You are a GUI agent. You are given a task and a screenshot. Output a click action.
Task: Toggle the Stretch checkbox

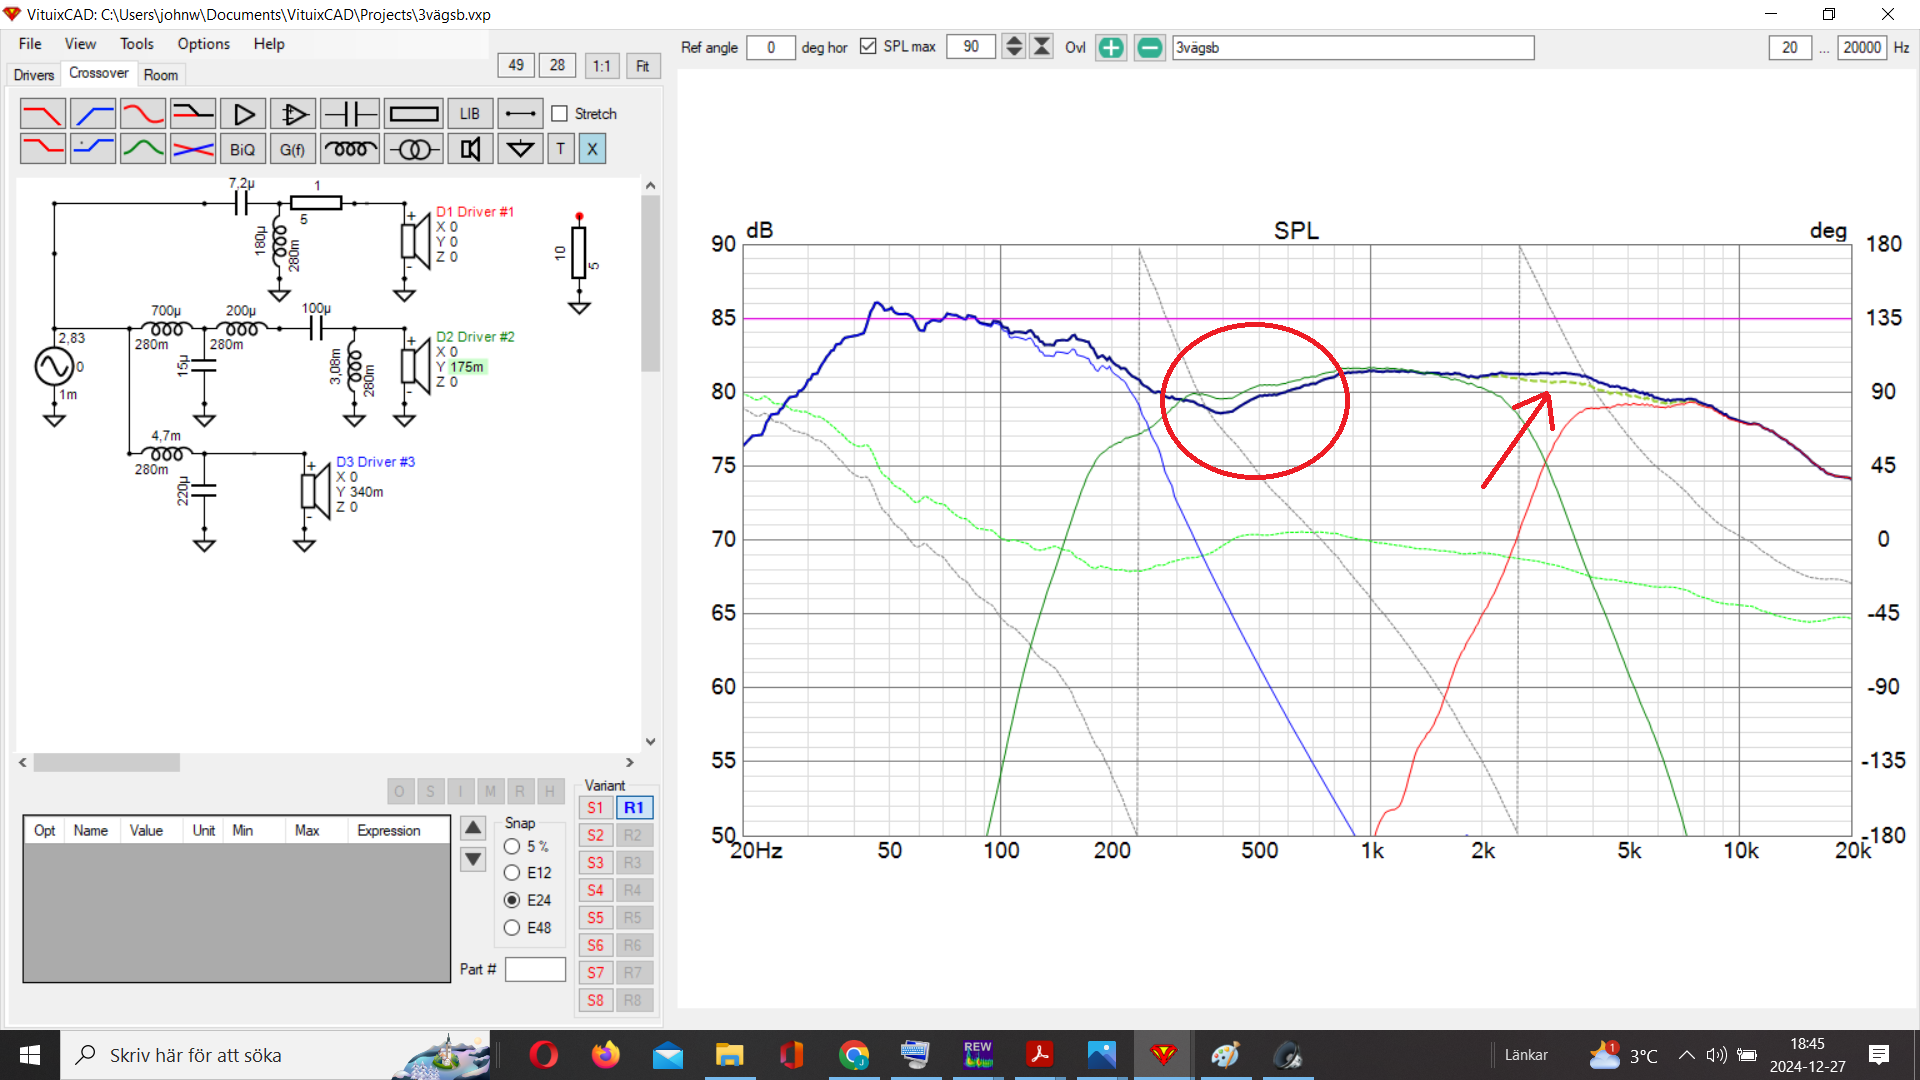(x=560, y=114)
